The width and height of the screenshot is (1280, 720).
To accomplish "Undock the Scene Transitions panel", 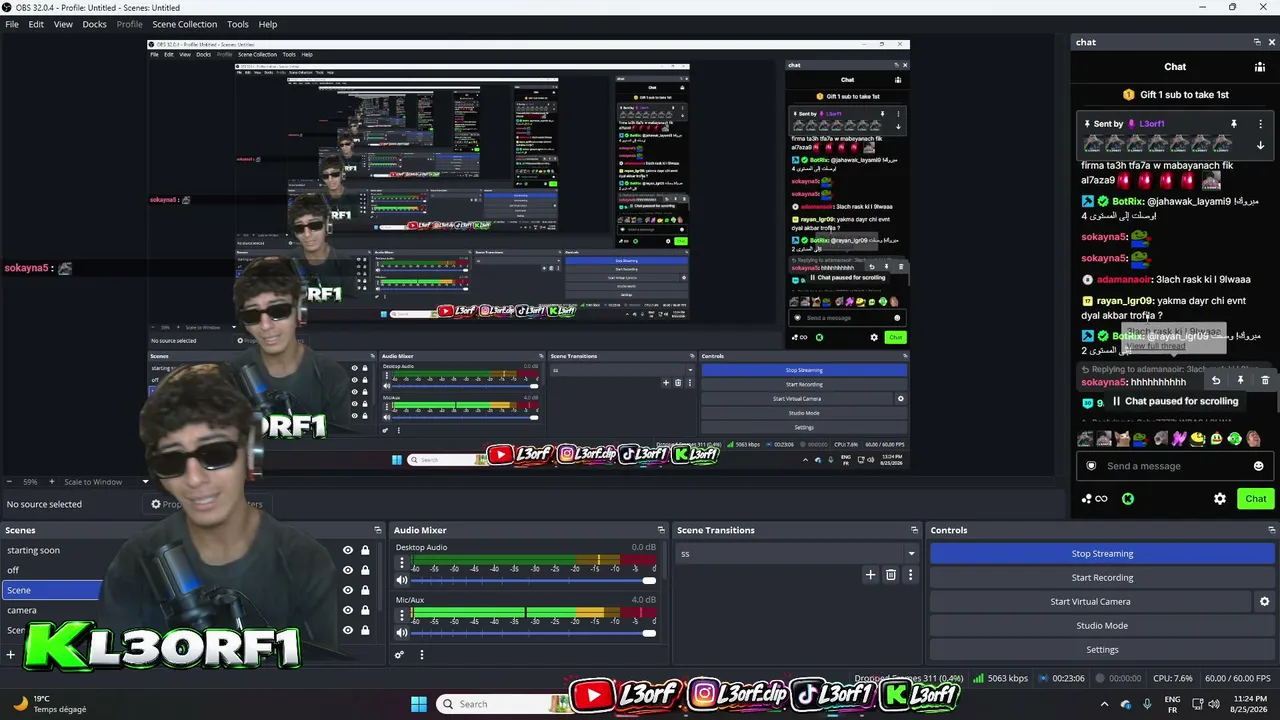I will pos(914,530).
